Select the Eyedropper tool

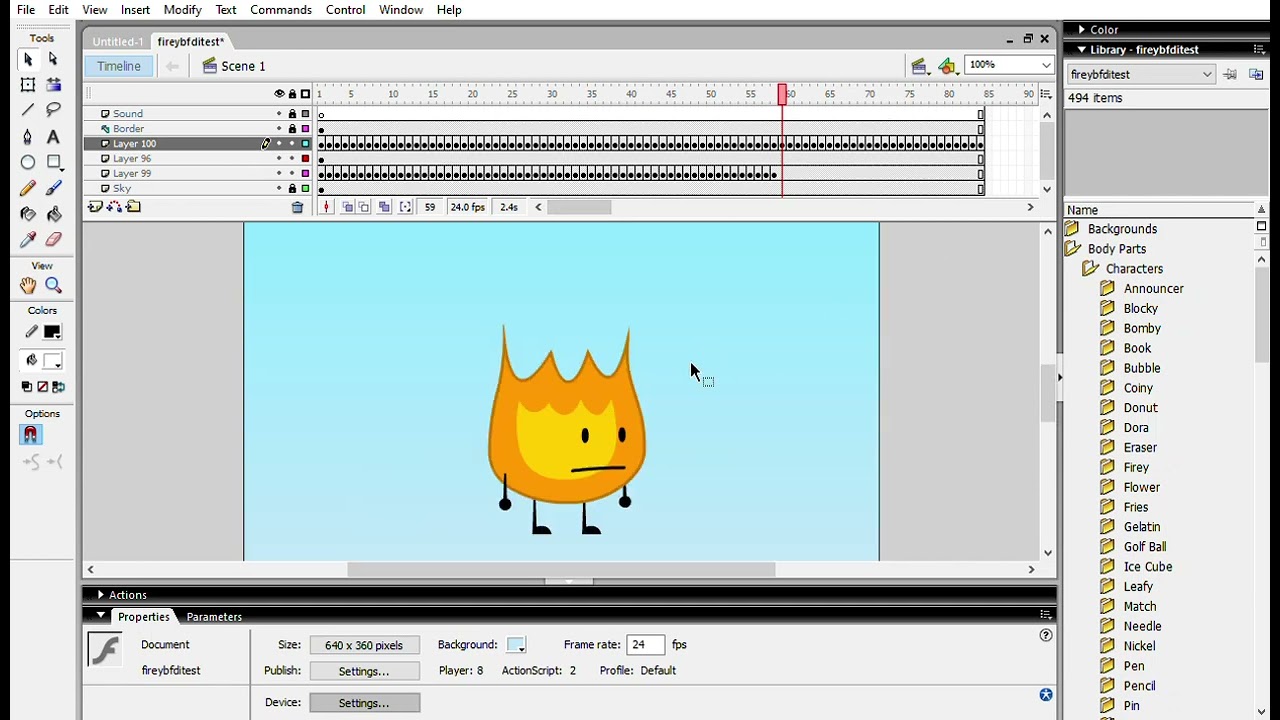click(28, 240)
